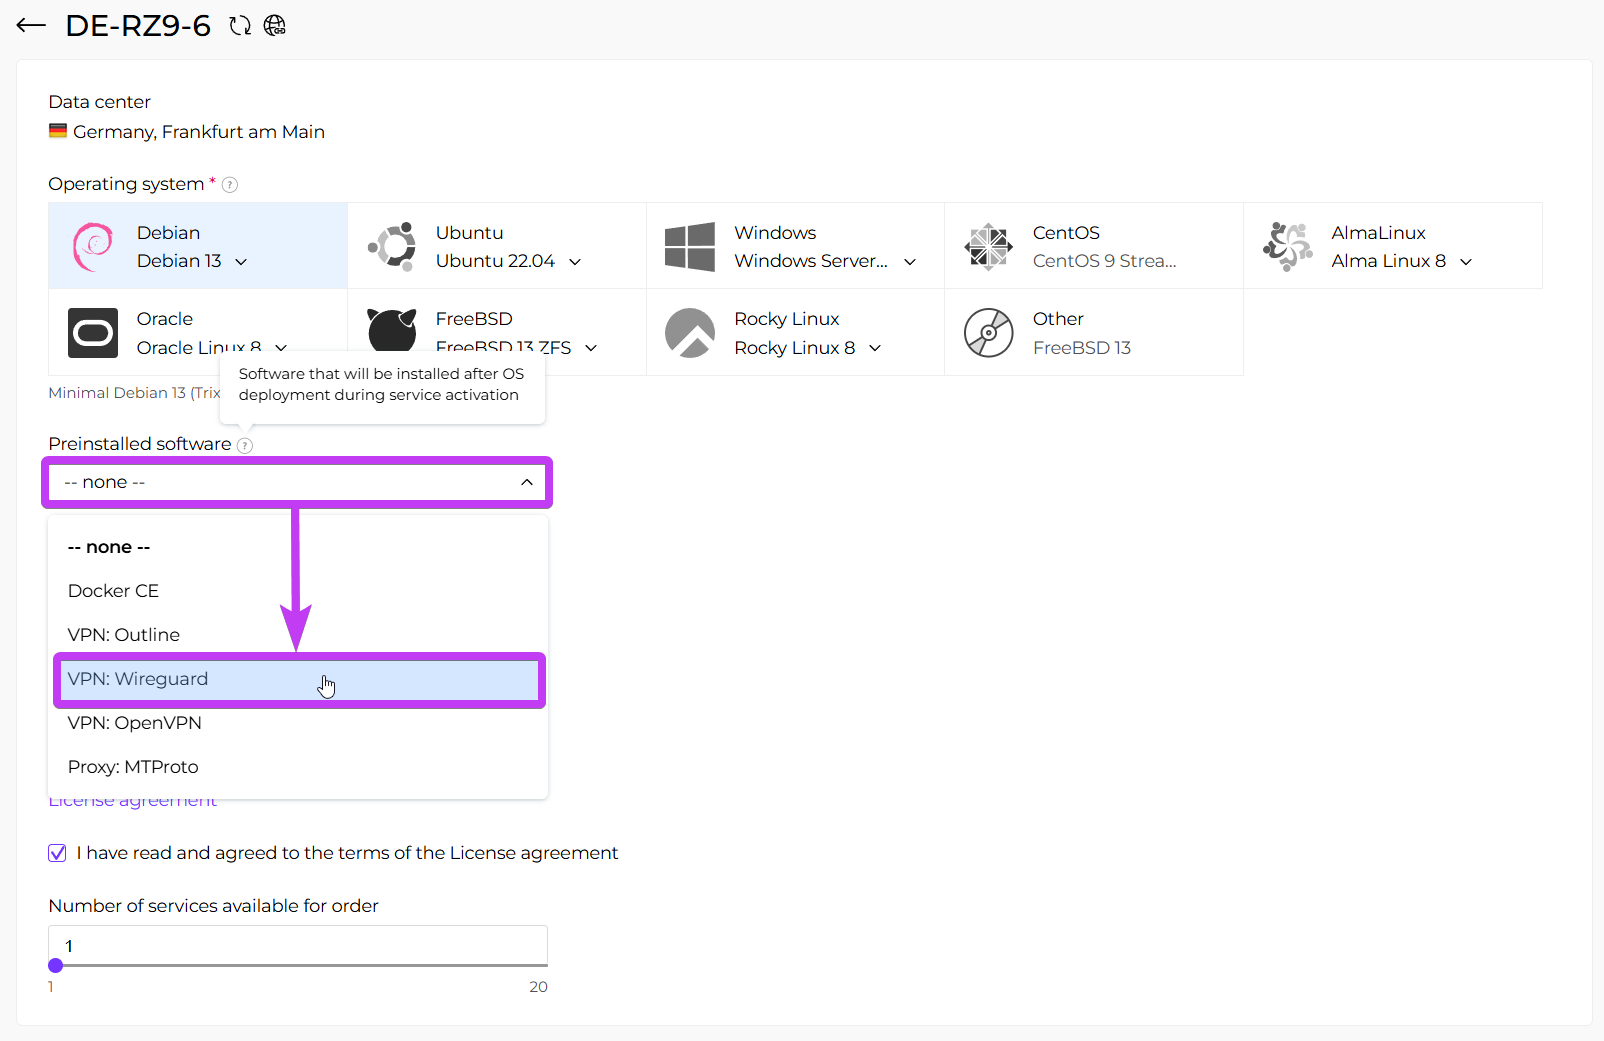This screenshot has height=1041, width=1604.
Task: Open the Operating system help icon
Action: point(230,185)
